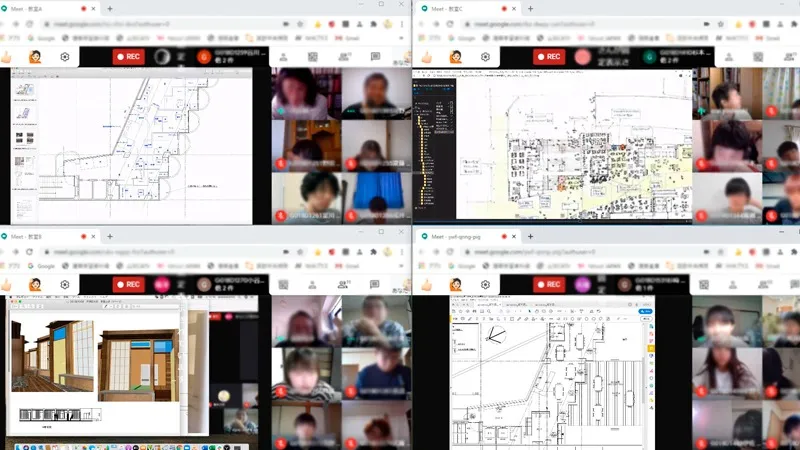Click the person emoji icon in 教室C window
The width and height of the screenshot is (800, 450).
(456, 57)
